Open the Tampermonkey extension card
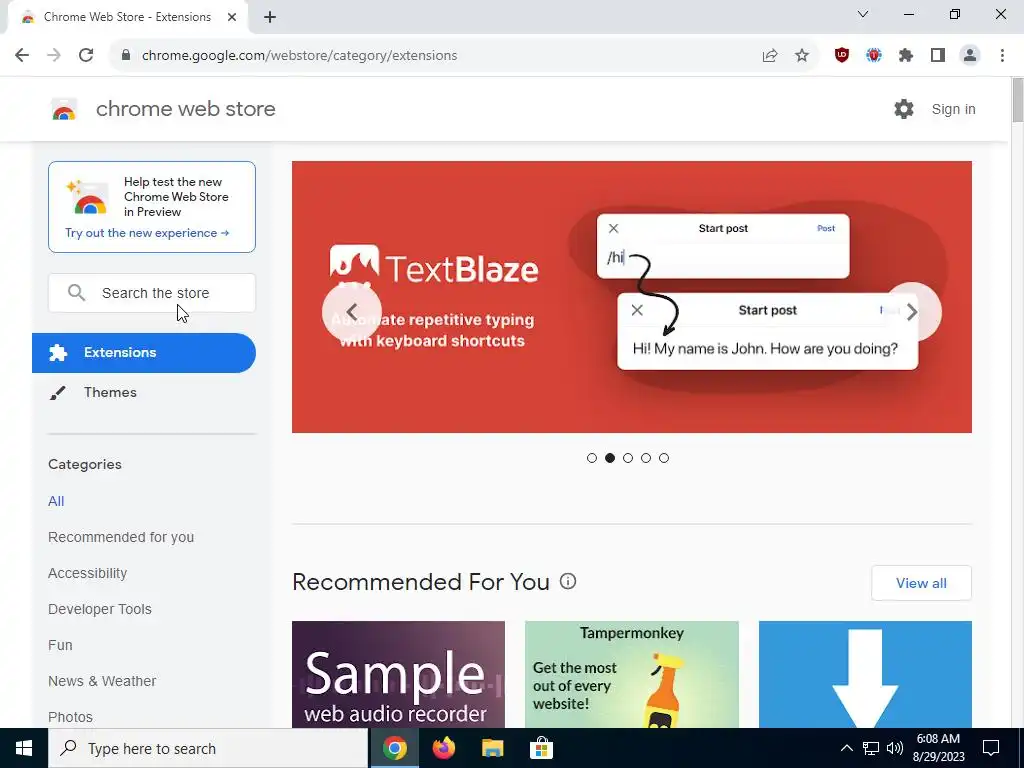The height and width of the screenshot is (768, 1024). 632,675
